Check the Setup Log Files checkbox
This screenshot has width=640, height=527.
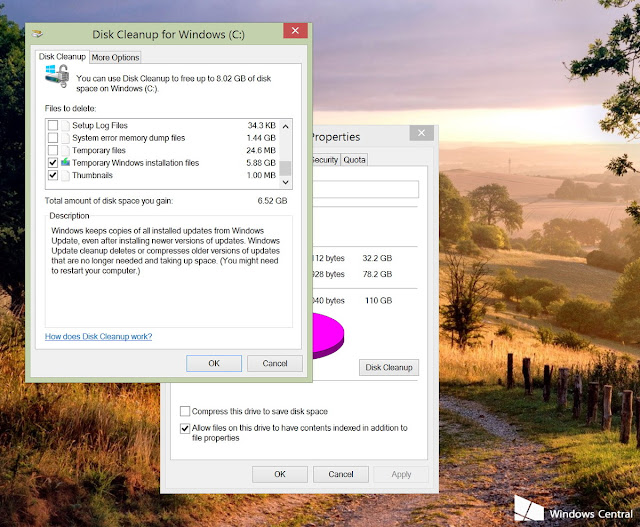click(x=53, y=125)
